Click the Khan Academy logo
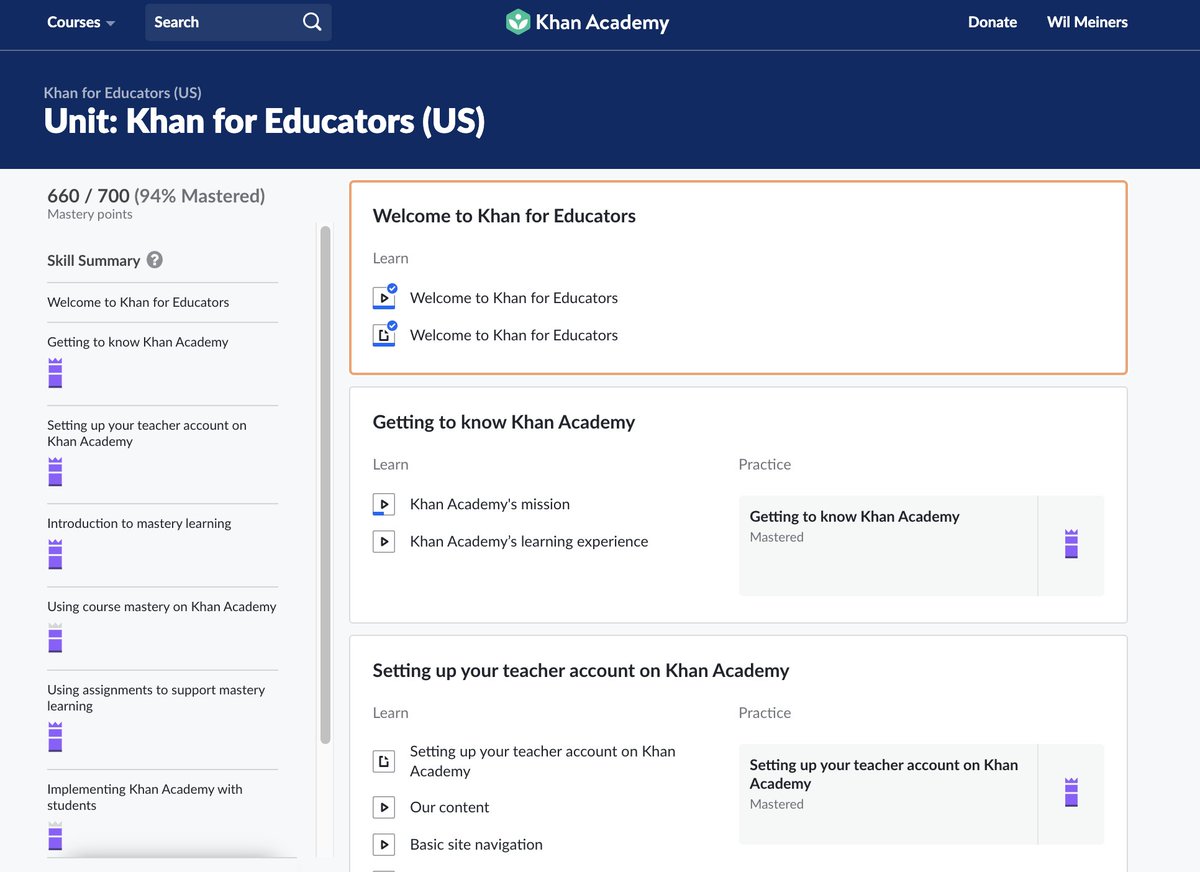The width and height of the screenshot is (1200, 872). coord(587,22)
